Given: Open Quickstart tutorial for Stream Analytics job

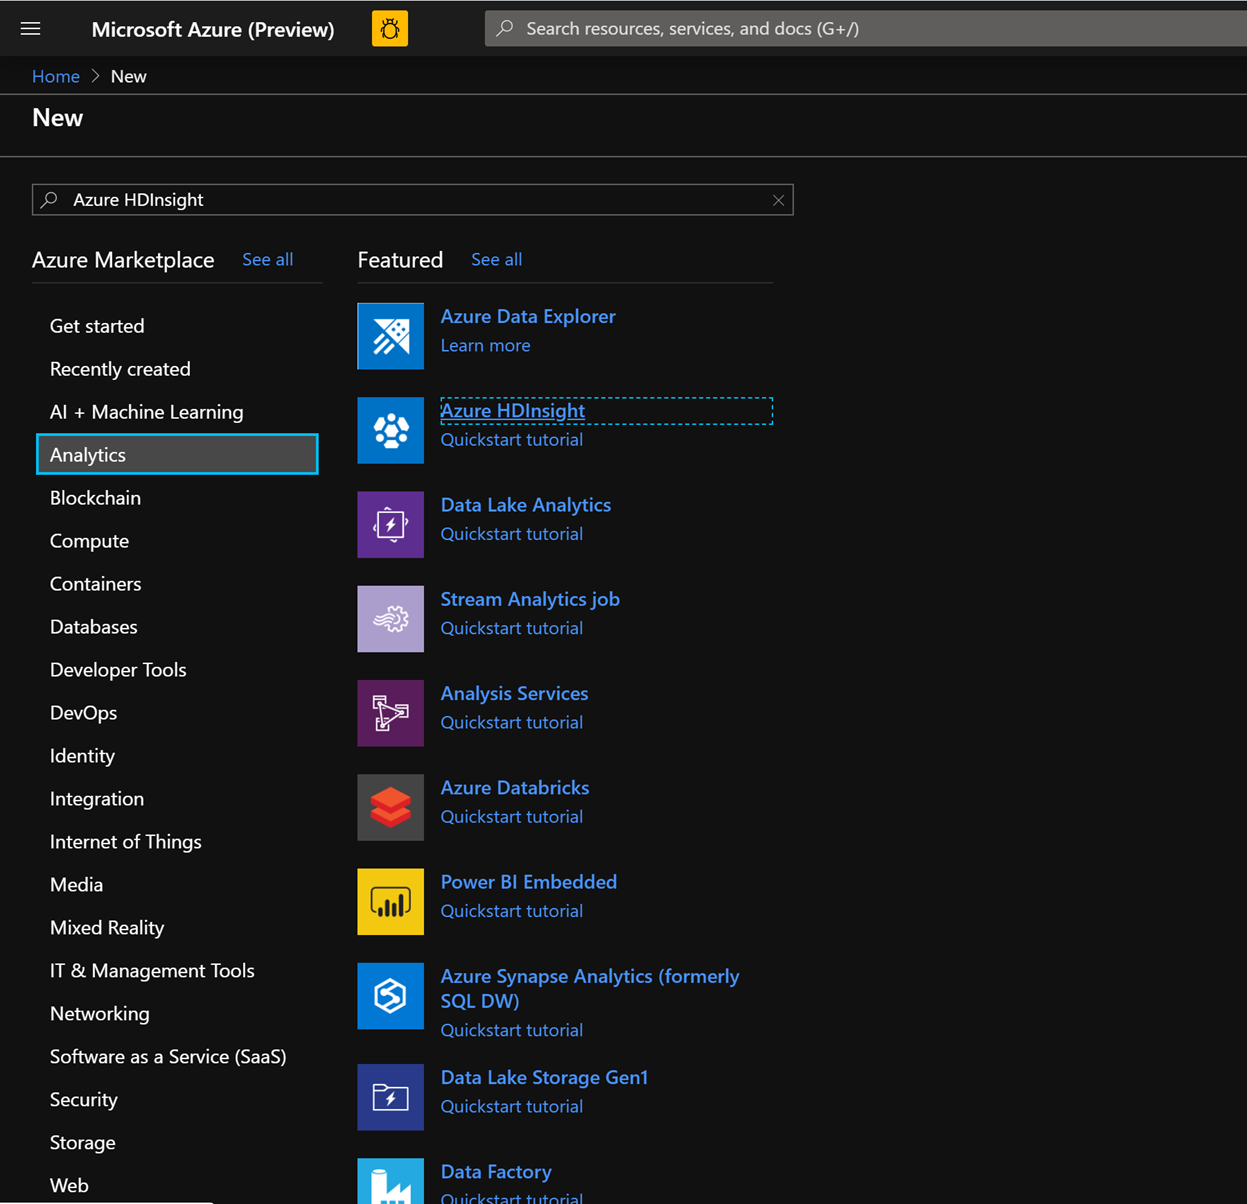Looking at the screenshot, I should point(512,628).
